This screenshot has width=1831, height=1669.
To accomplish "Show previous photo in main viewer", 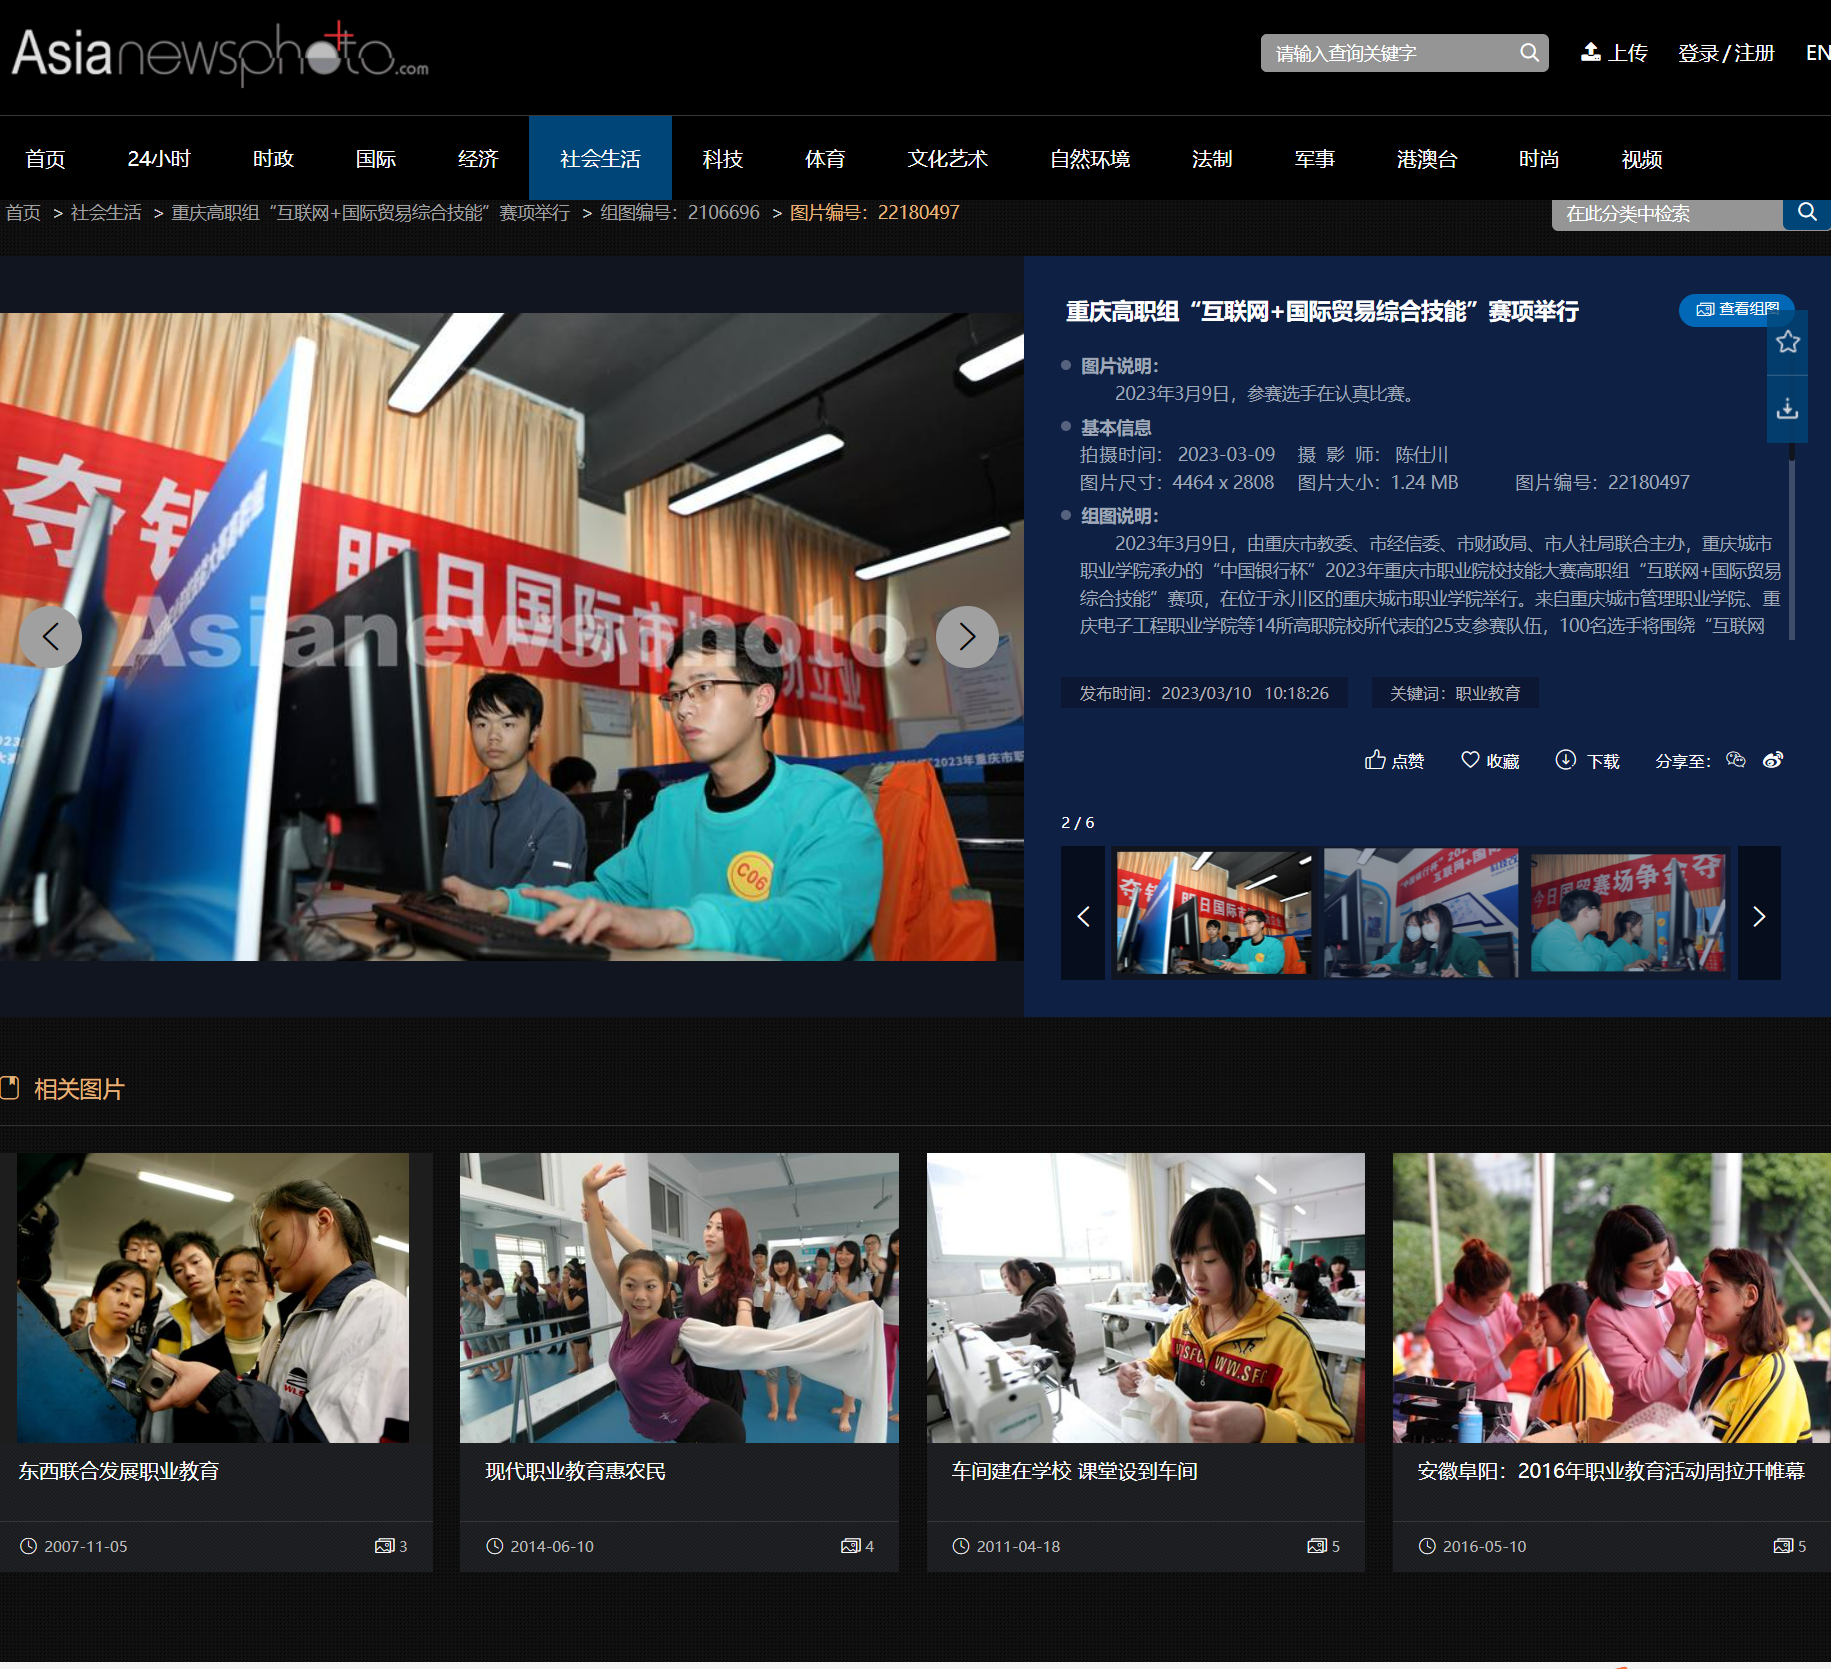I will (50, 637).
